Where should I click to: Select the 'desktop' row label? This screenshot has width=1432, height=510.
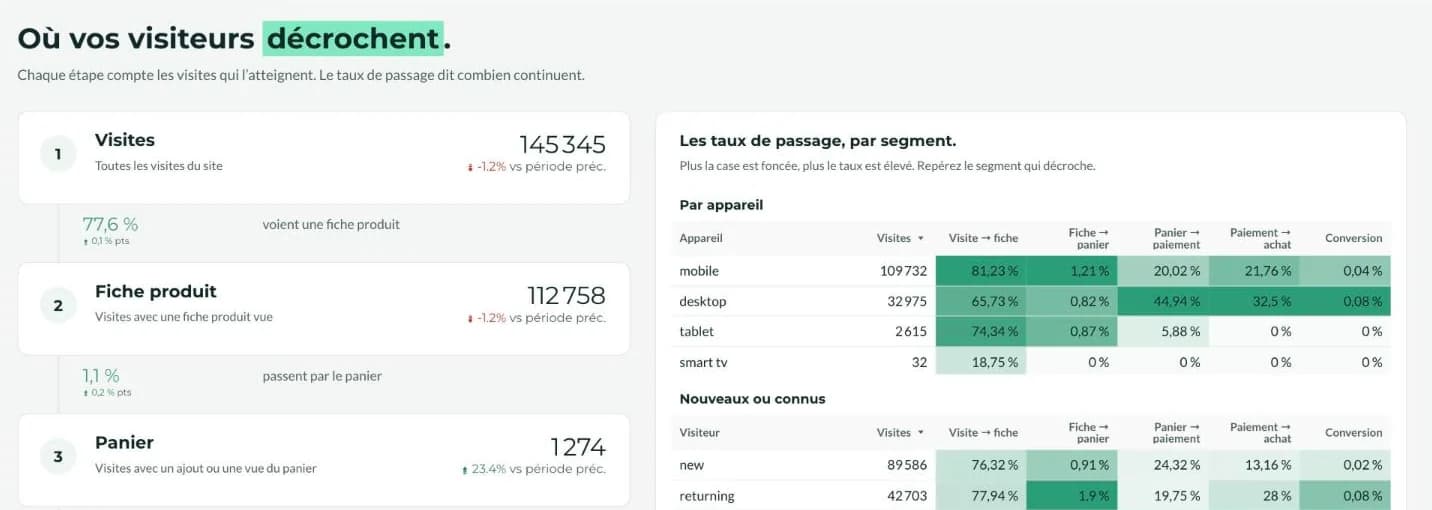703,301
